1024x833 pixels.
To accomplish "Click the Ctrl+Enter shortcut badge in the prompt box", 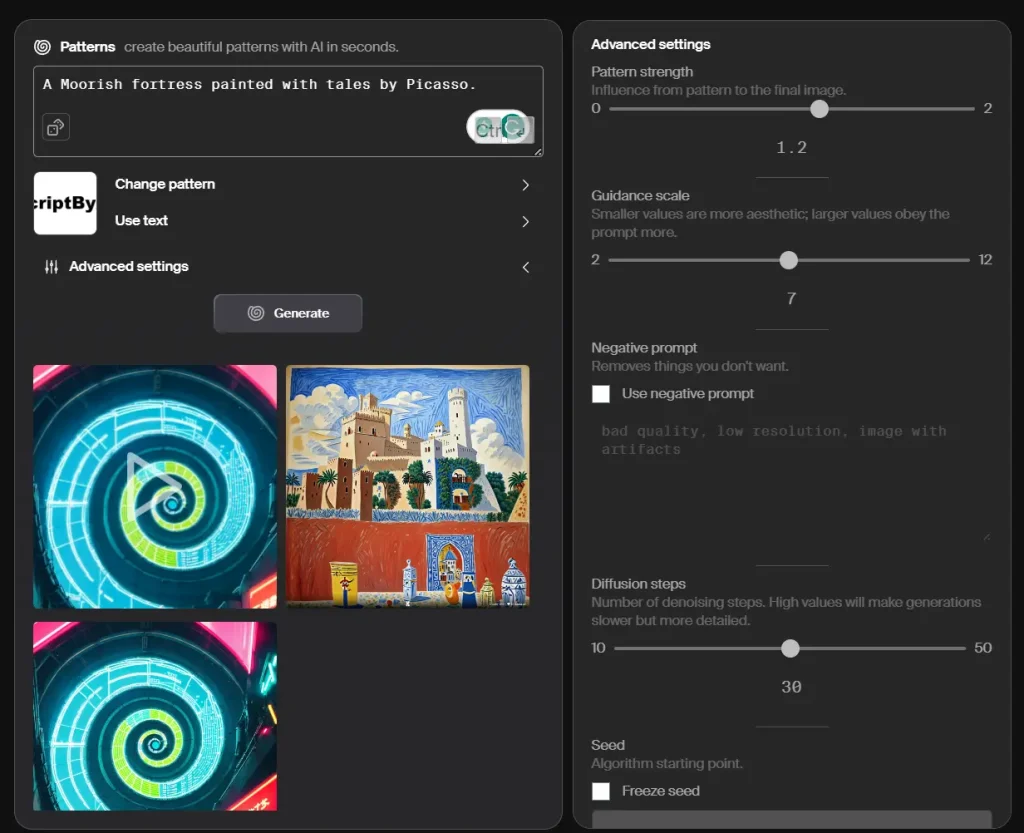I will pyautogui.click(x=499, y=128).
